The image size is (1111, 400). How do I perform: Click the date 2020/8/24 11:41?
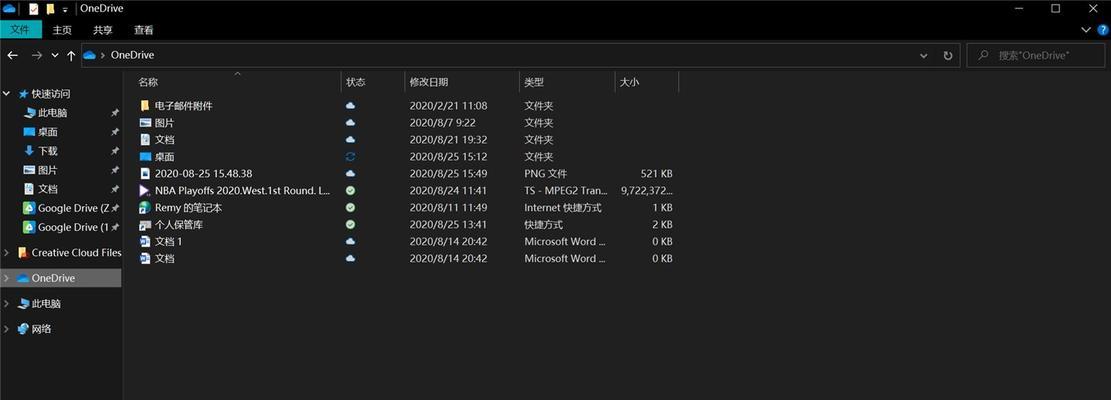[448, 190]
